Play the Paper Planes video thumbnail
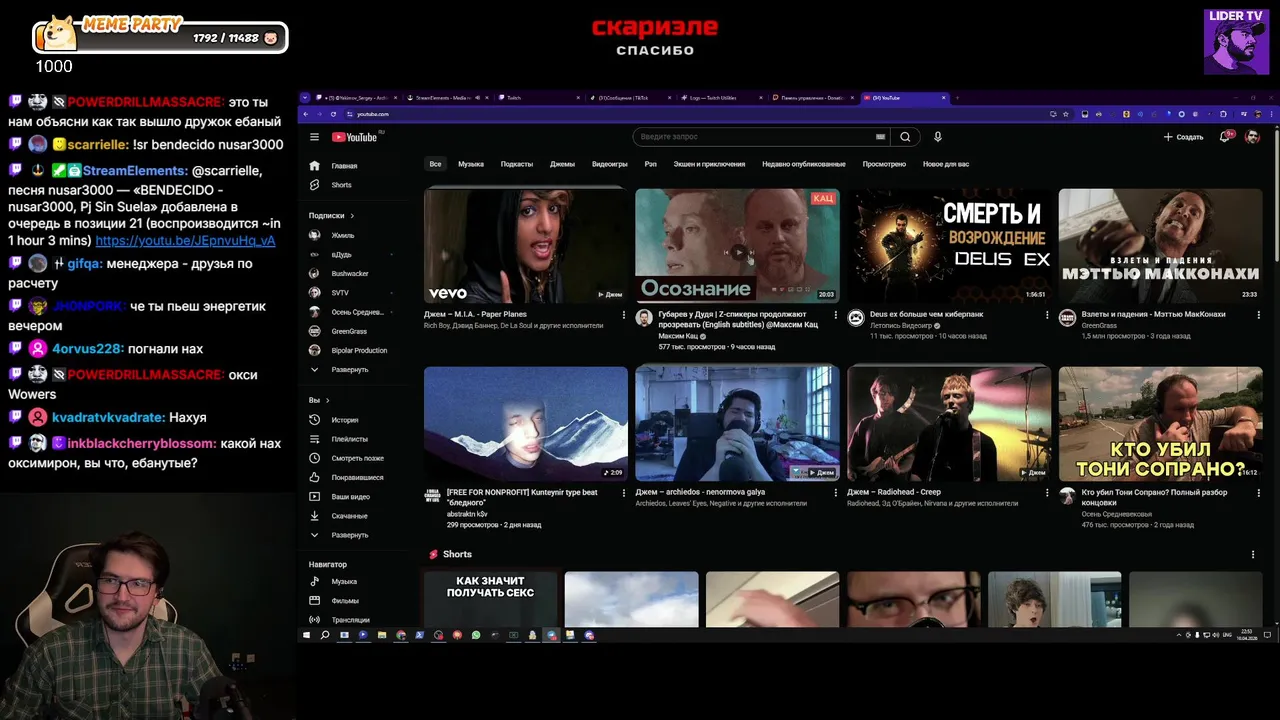The image size is (1280, 720). point(526,246)
